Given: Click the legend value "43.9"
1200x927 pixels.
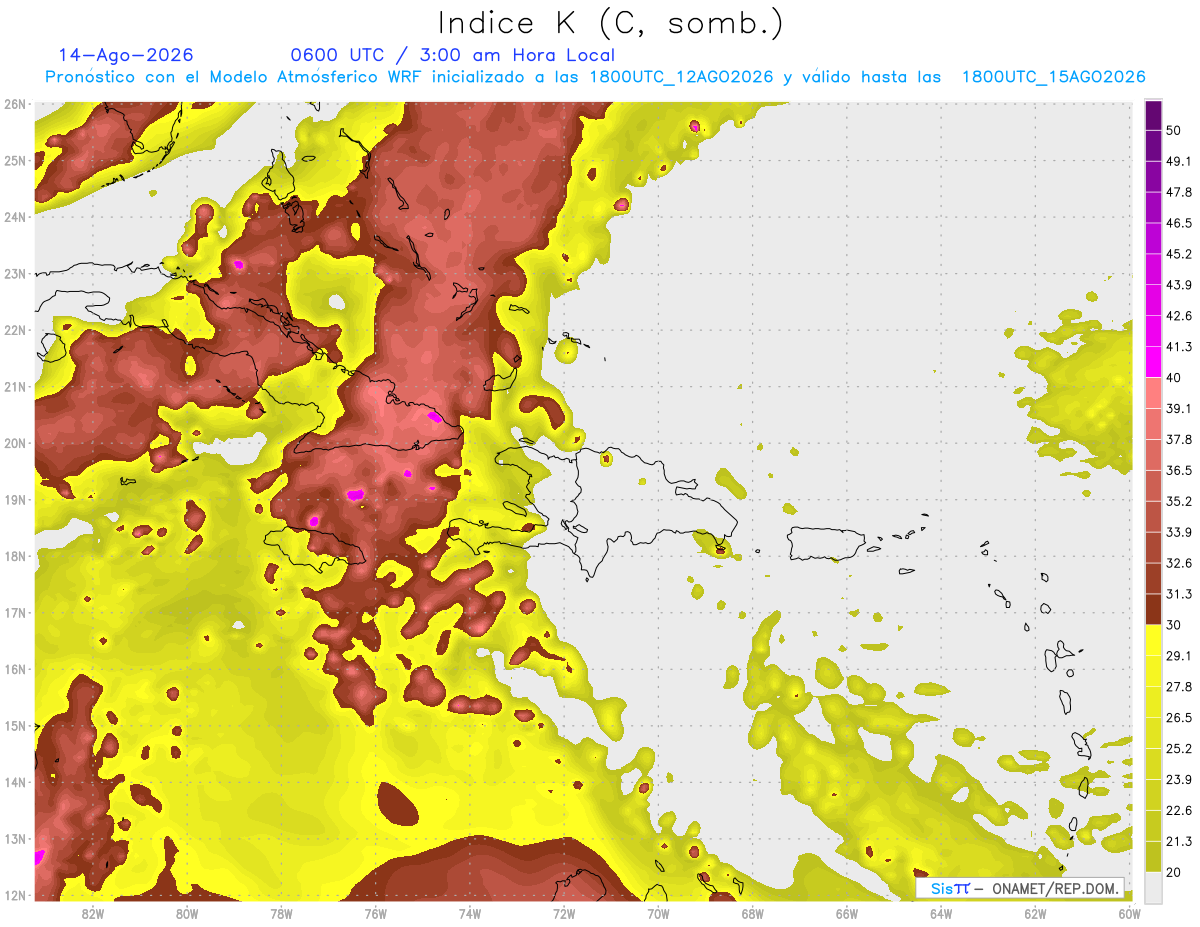Looking at the screenshot, I should (1179, 285).
